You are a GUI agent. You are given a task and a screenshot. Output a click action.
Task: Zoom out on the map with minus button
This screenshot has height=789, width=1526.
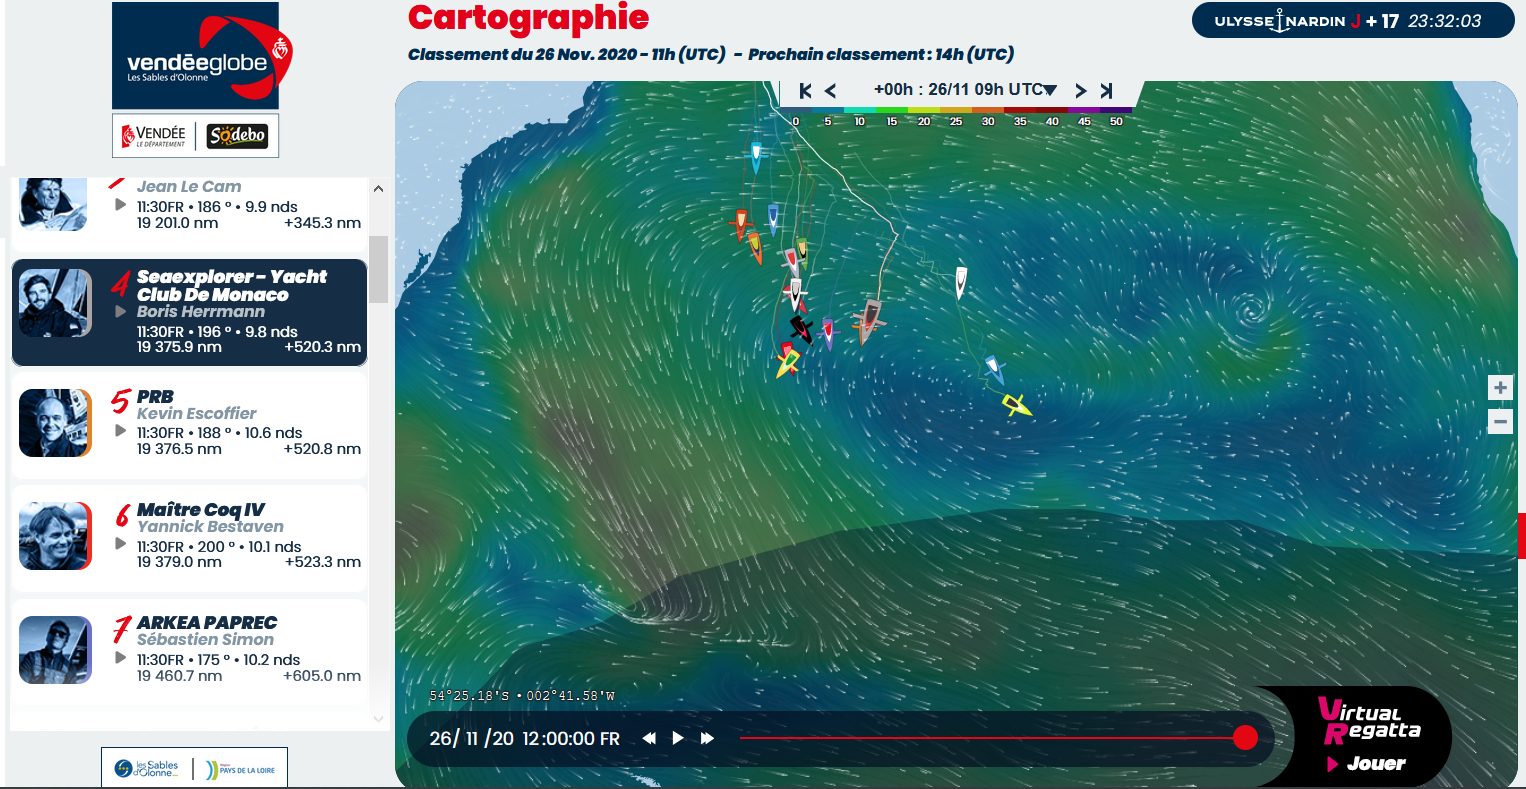click(x=1500, y=421)
